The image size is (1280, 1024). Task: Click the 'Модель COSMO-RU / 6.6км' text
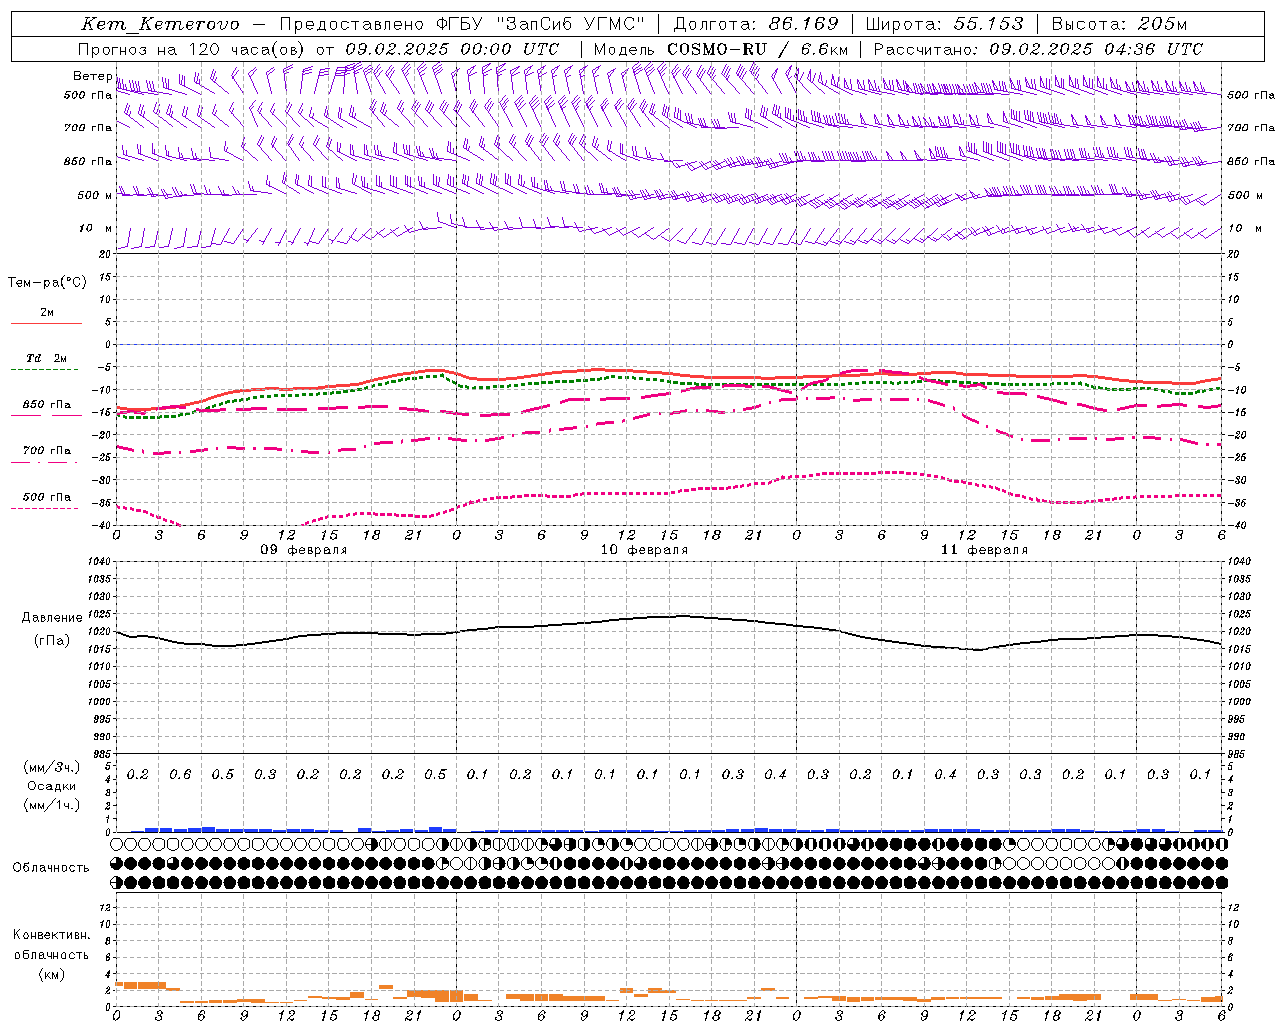click(x=721, y=49)
